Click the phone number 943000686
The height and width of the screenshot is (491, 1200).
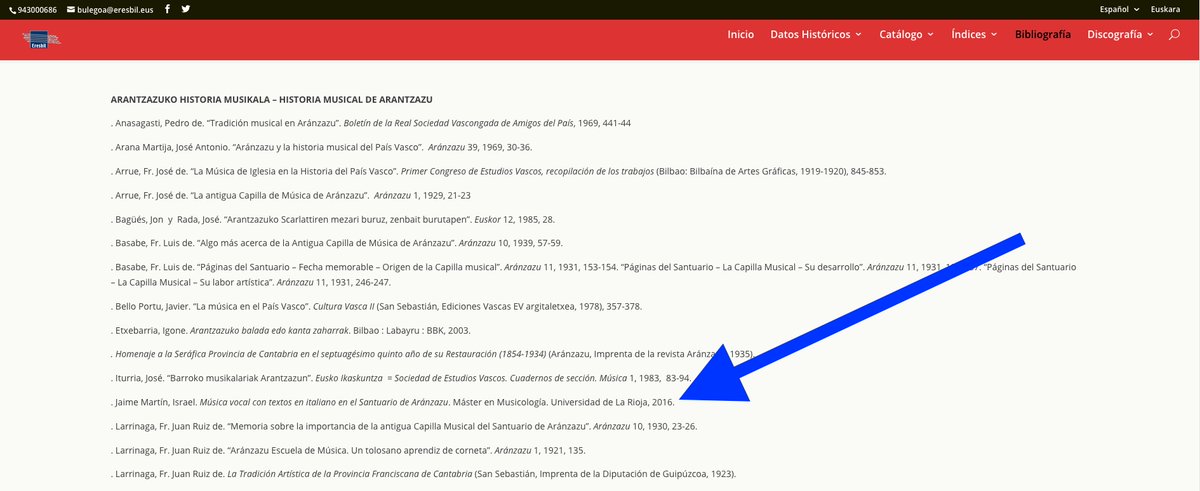point(38,9)
